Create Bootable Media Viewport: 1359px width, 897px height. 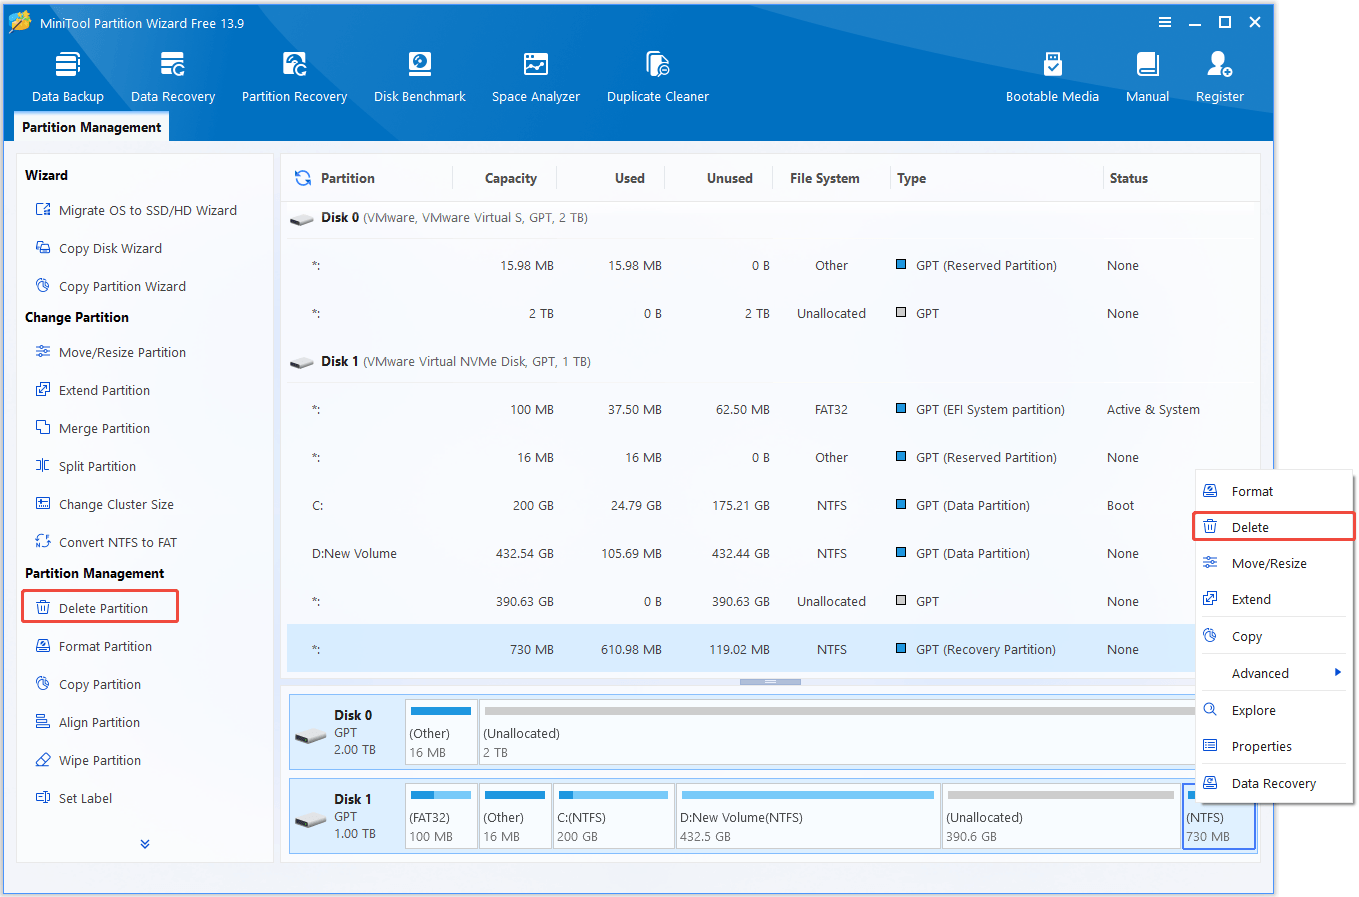[1052, 77]
